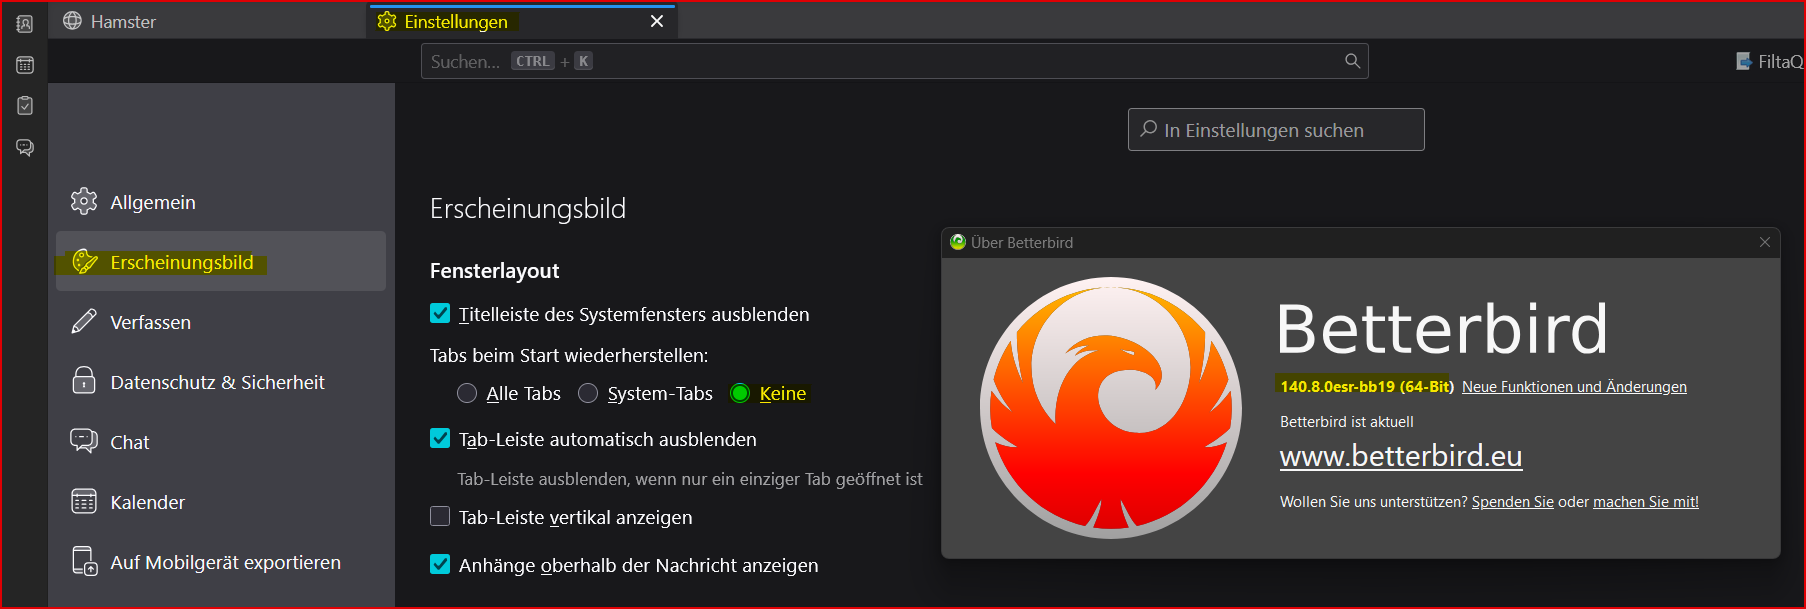Open the tasks icon in left rail
Viewport: 1806px width, 609px height.
(x=25, y=105)
